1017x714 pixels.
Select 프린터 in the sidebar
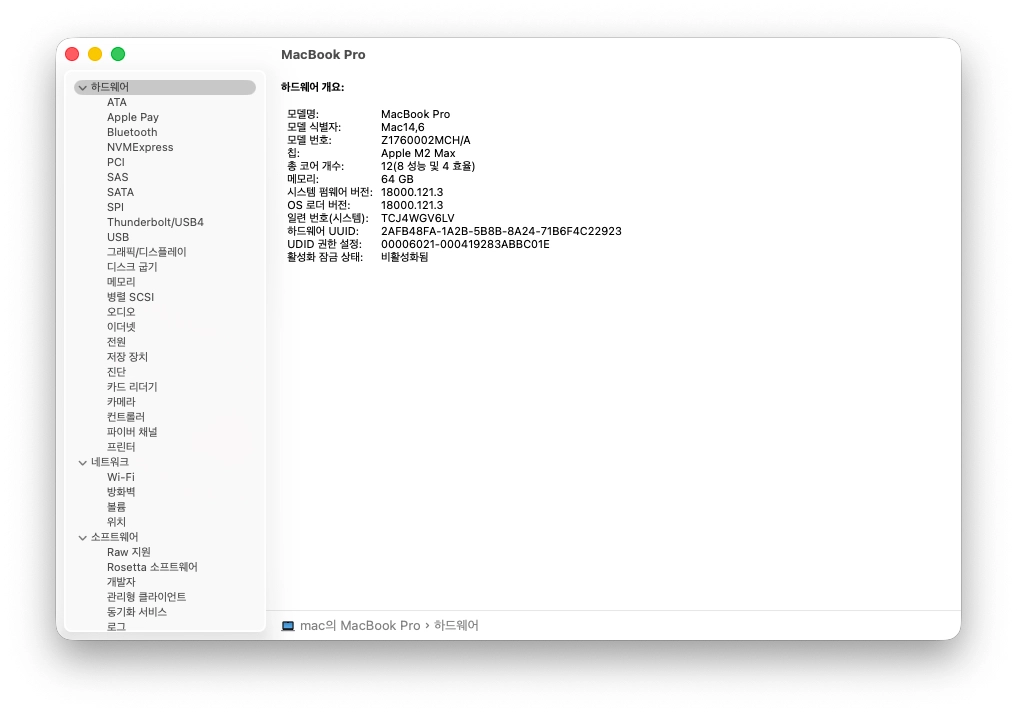(121, 447)
